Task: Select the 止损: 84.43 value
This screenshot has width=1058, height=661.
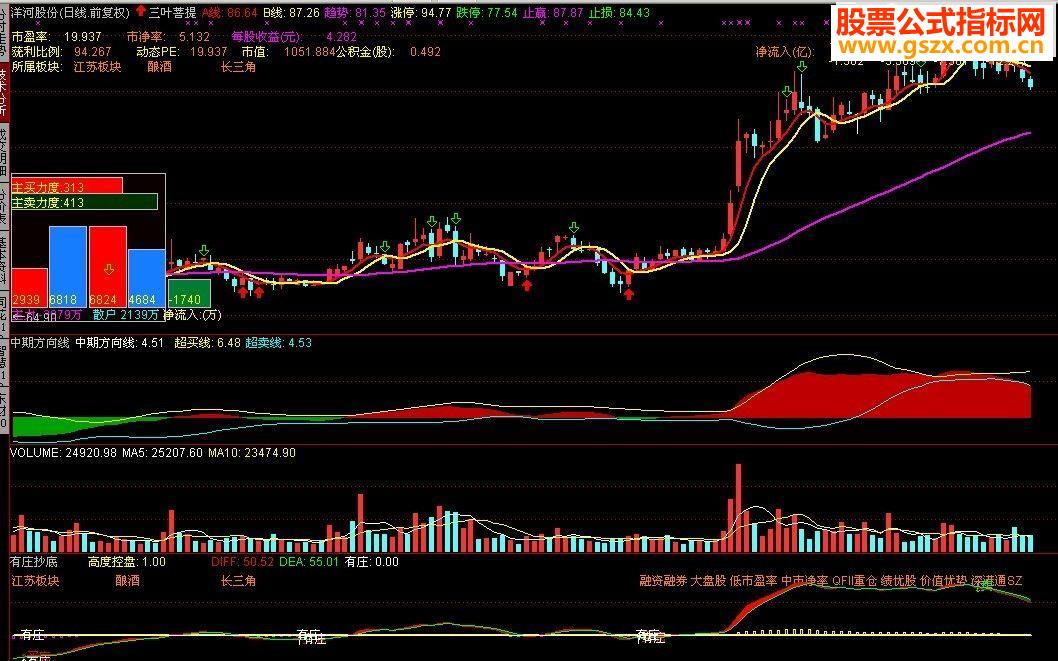Action: pos(619,12)
